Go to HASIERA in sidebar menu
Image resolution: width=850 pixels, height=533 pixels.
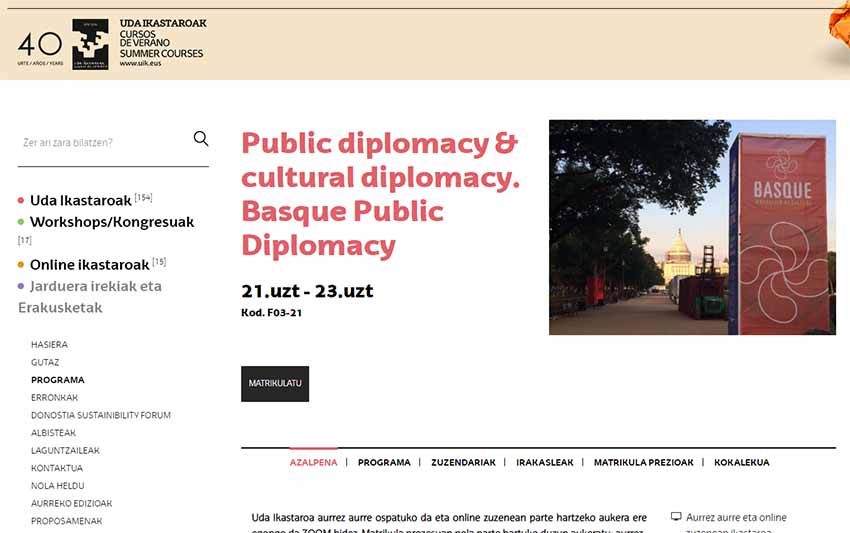(49, 345)
